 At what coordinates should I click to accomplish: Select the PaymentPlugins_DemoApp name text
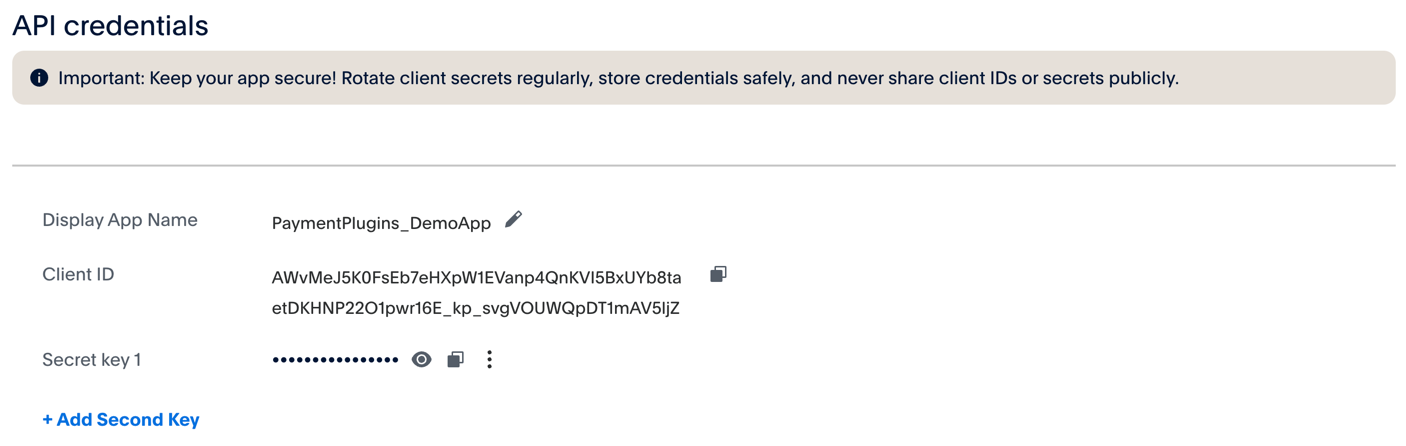tap(381, 223)
